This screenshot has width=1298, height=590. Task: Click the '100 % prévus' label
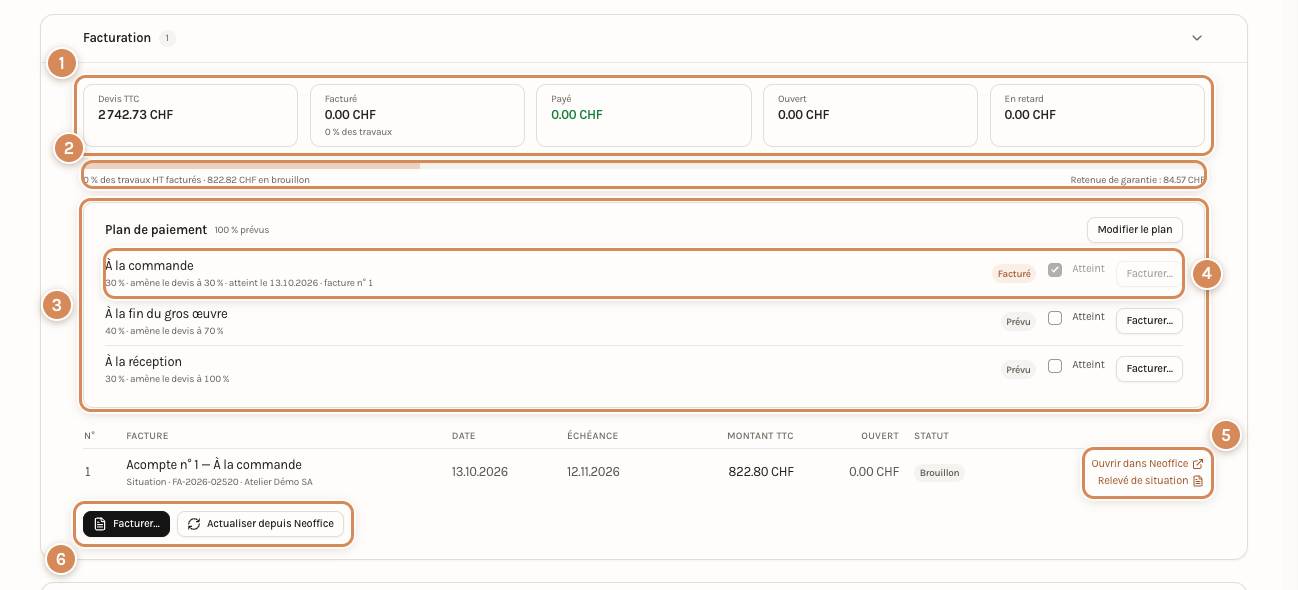241,230
